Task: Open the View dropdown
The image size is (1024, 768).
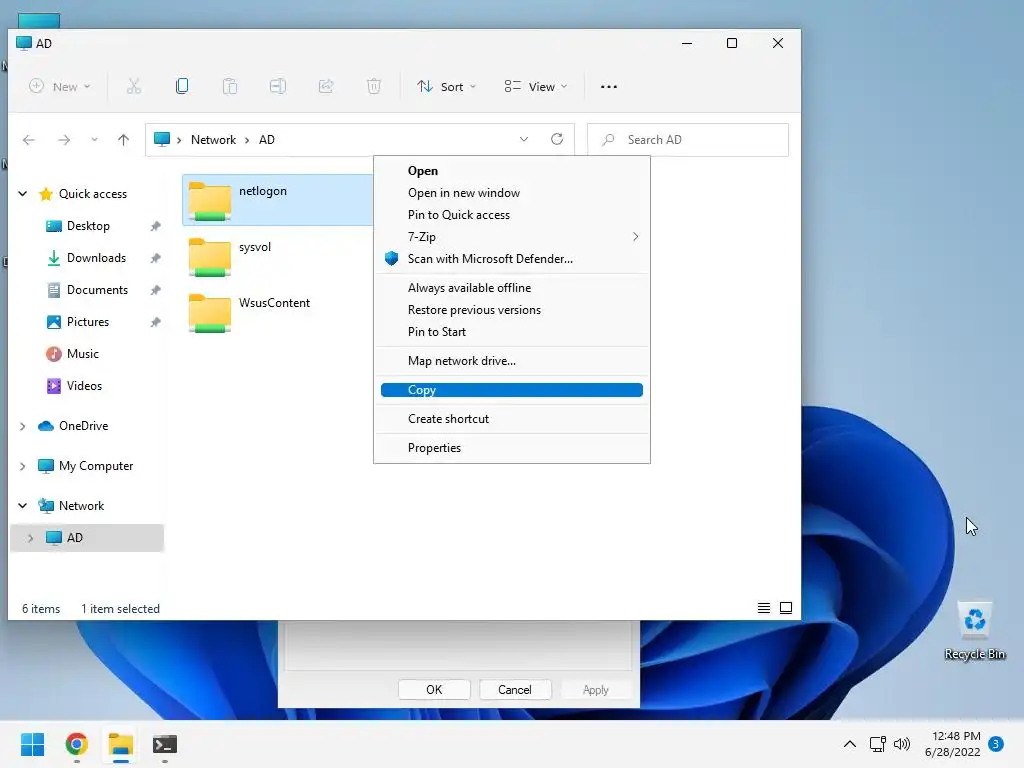Action: coord(536,86)
